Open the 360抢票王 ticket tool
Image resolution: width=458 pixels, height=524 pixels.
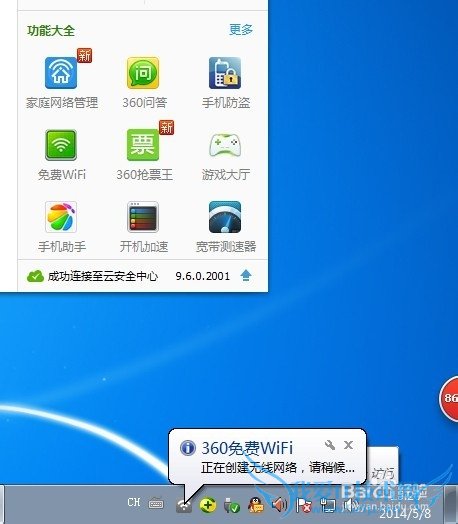tap(143, 145)
